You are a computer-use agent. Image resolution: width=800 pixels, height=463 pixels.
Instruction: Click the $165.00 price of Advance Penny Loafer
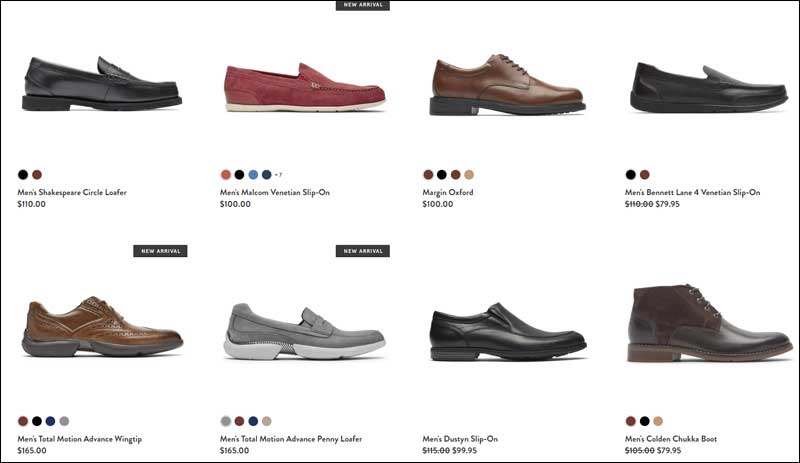pyautogui.click(x=234, y=451)
